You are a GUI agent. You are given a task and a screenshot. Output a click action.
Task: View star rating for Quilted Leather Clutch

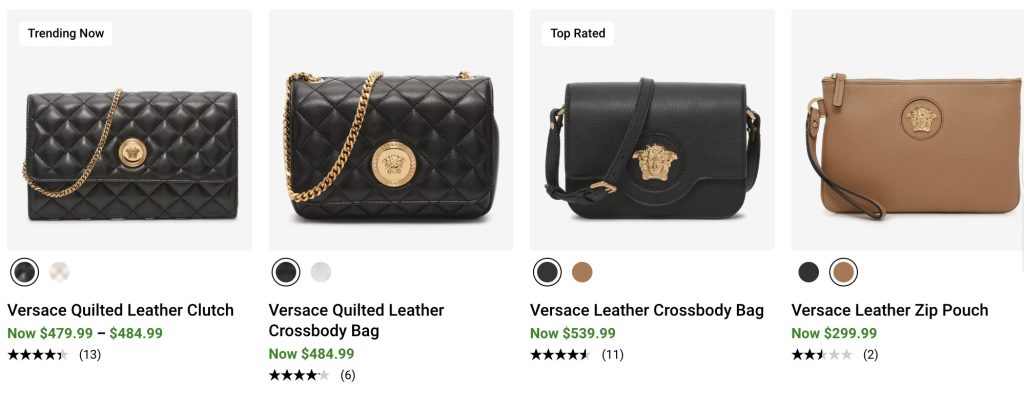click(x=38, y=354)
